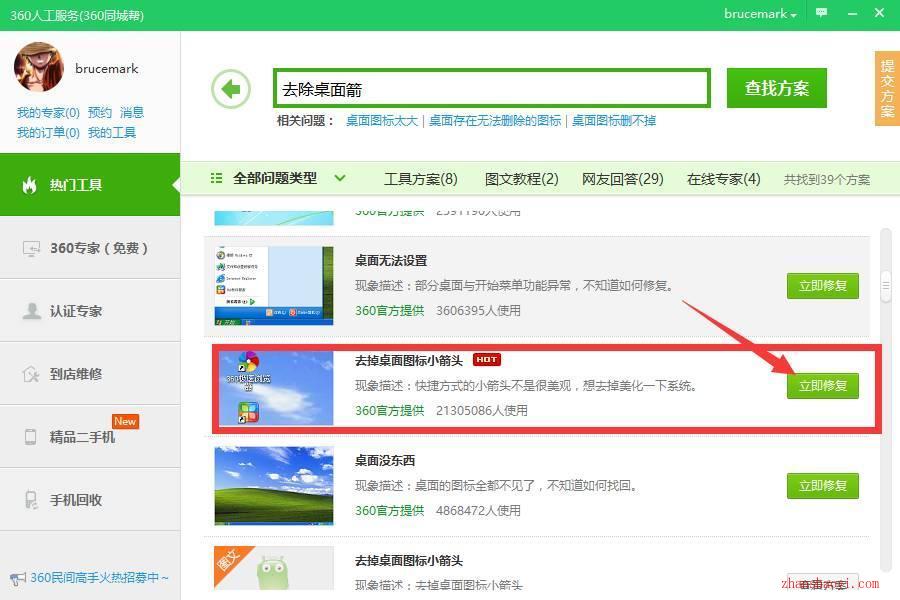This screenshot has height=600, width=900.
Task: Click the orange 提交方案 side tab
Action: pos(887,88)
